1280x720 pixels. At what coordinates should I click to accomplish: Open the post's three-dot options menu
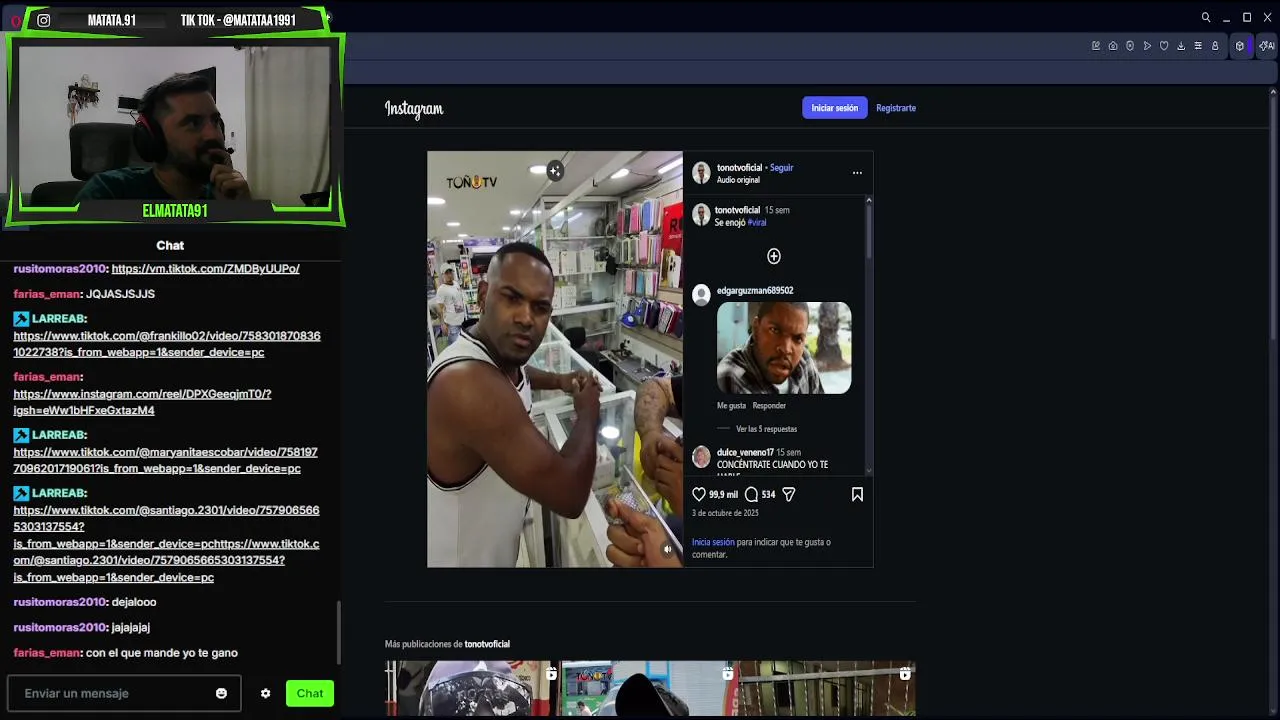pyautogui.click(x=857, y=173)
